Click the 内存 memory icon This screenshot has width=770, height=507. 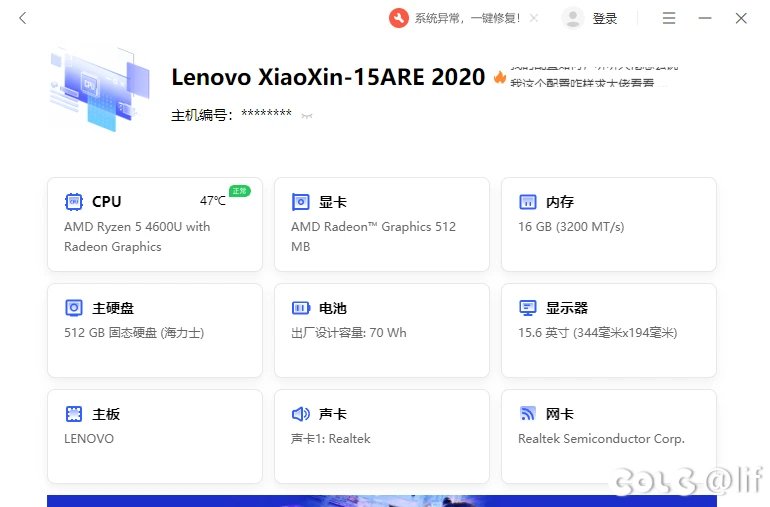[x=528, y=202]
